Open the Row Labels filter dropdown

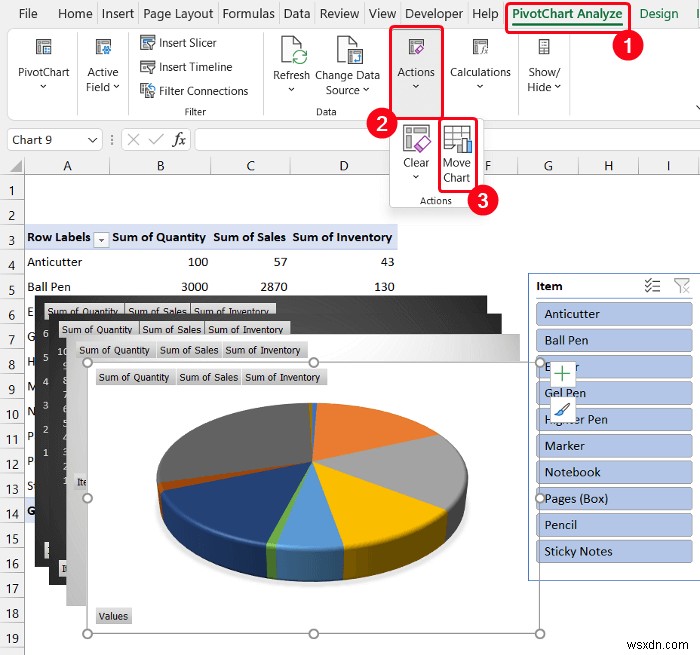tap(101, 240)
